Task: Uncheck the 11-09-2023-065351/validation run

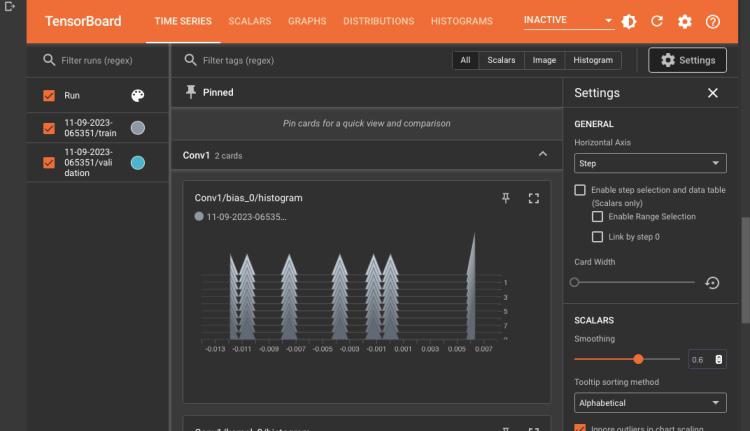Action: click(x=49, y=162)
